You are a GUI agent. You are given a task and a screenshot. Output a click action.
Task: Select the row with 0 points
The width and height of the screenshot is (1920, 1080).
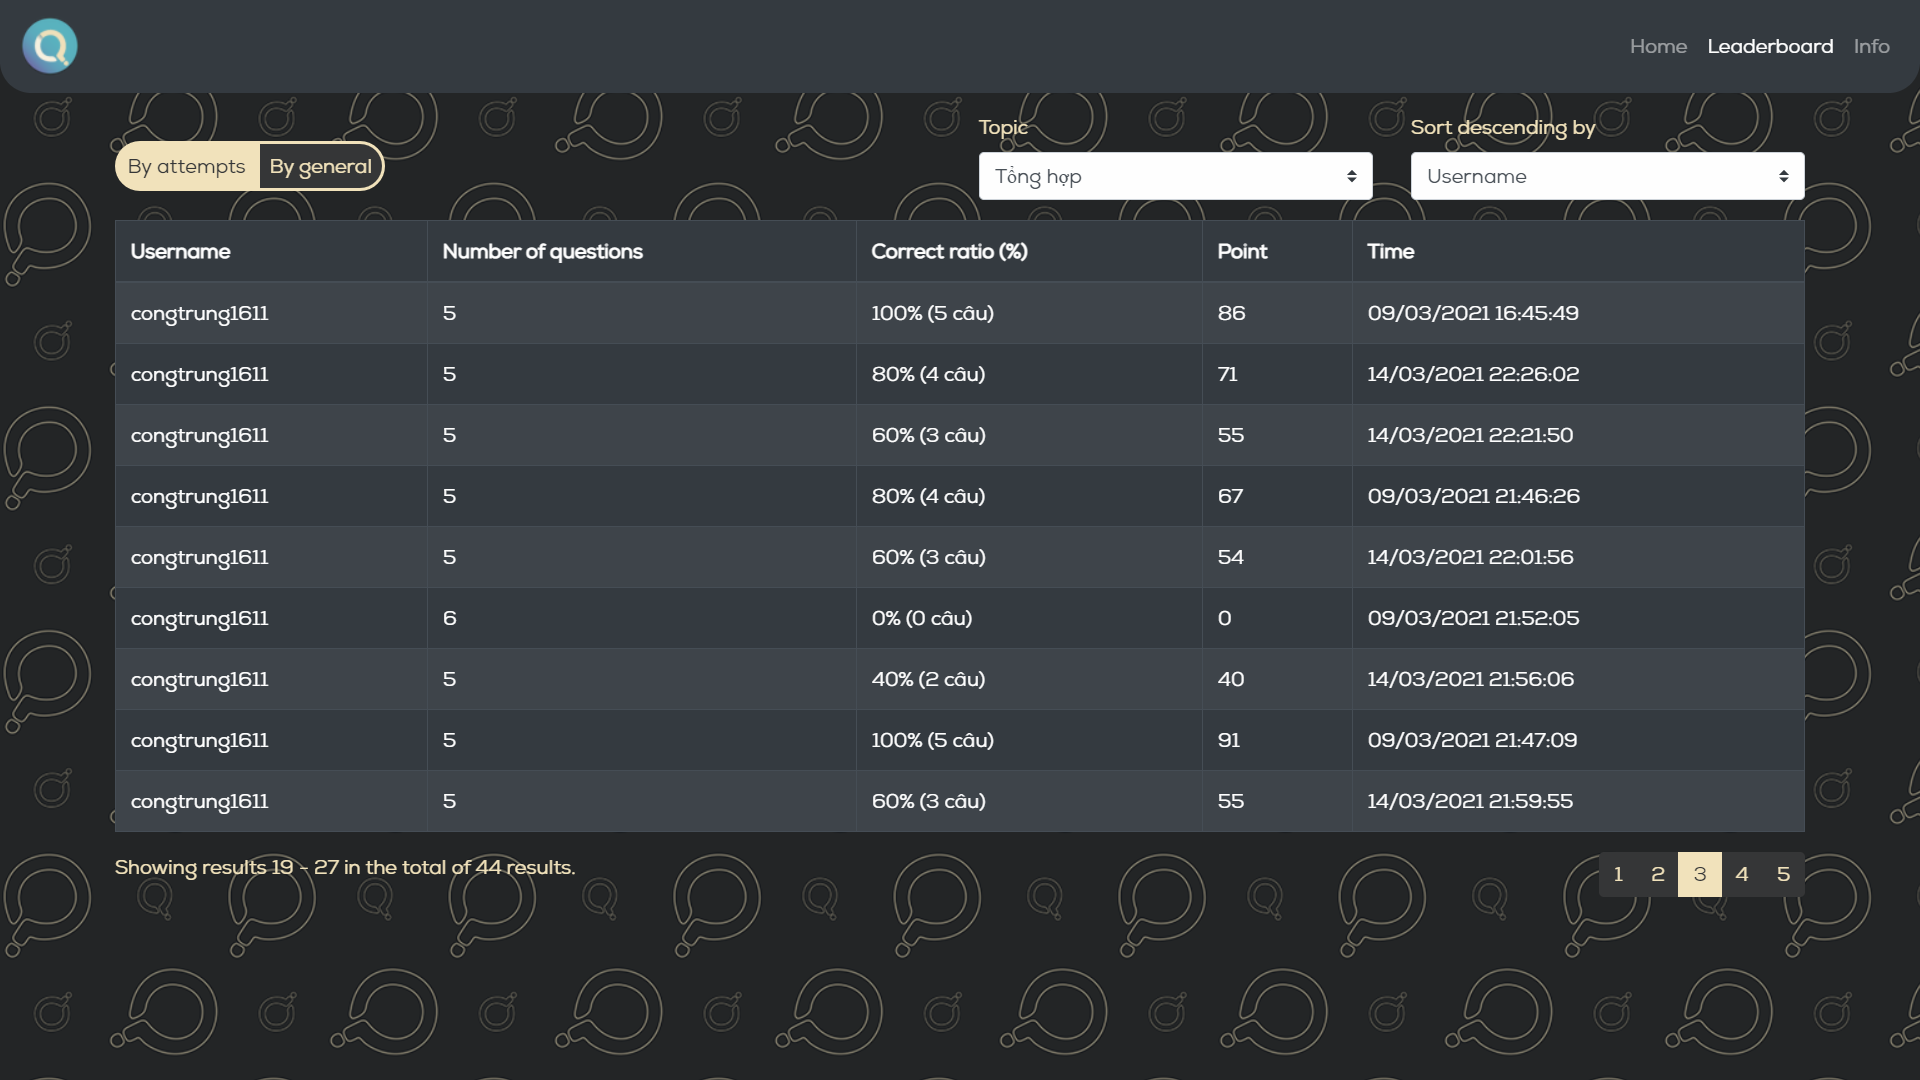(x=958, y=619)
